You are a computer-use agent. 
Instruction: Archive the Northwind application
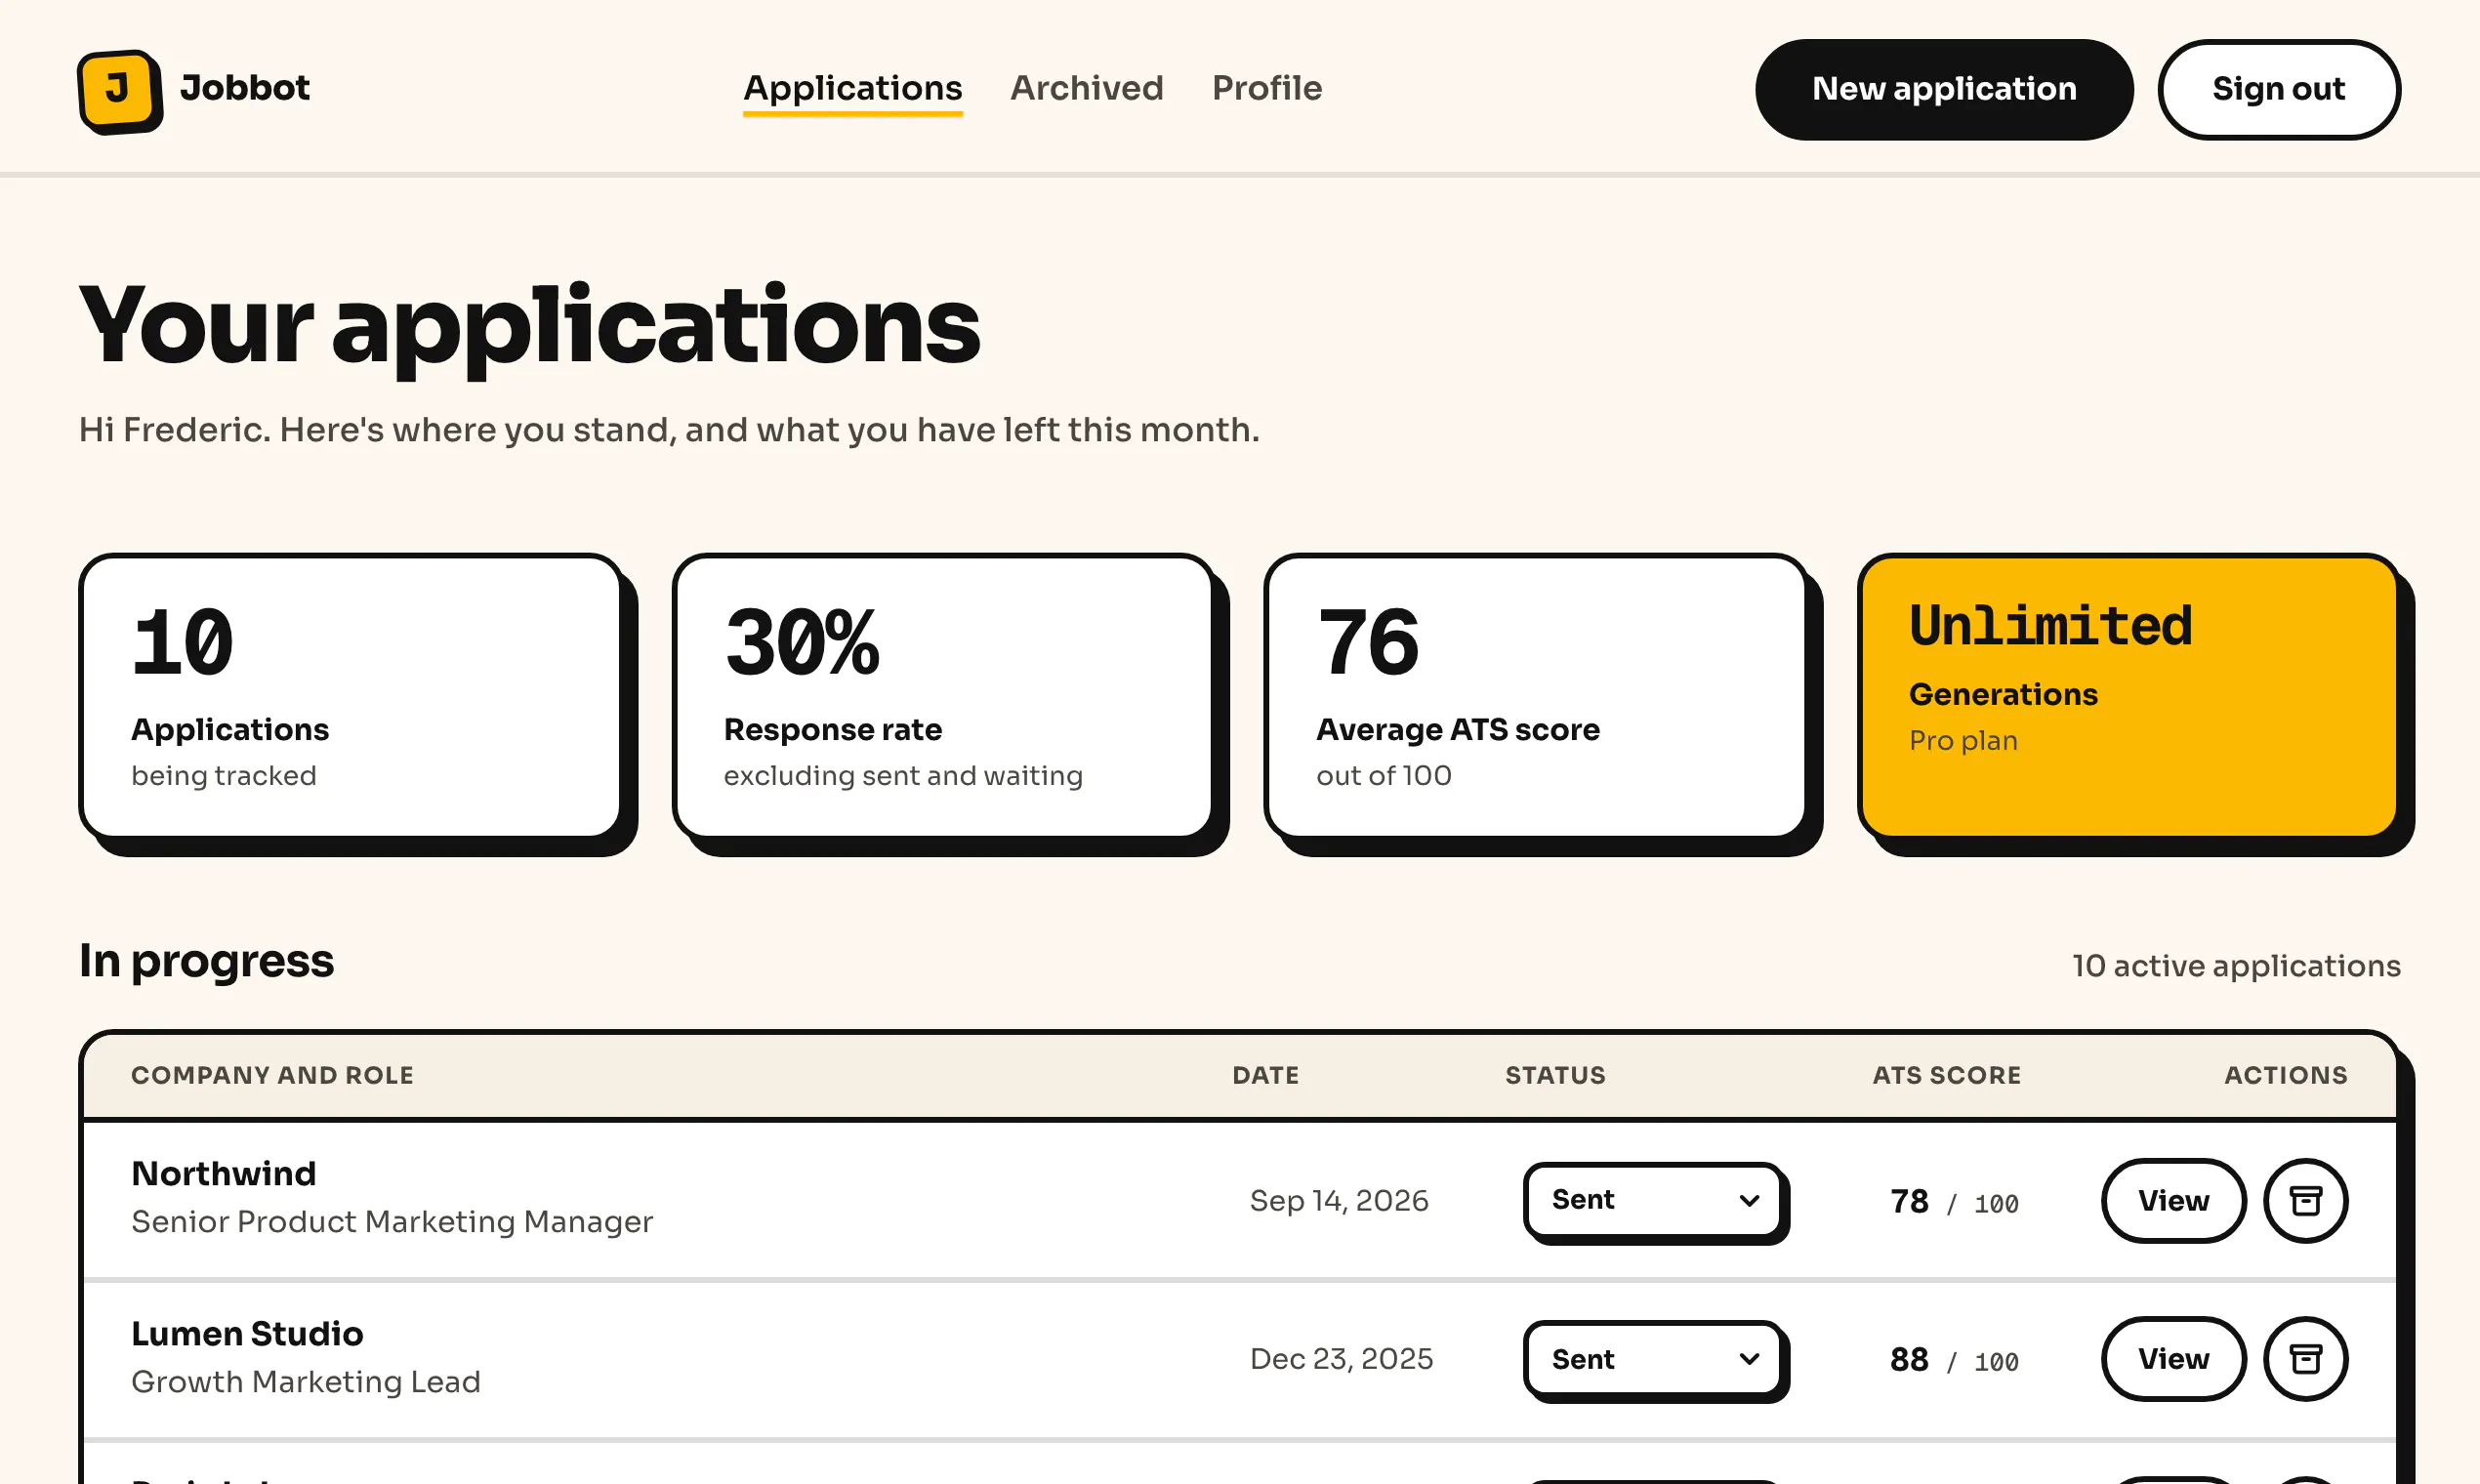2305,1200
